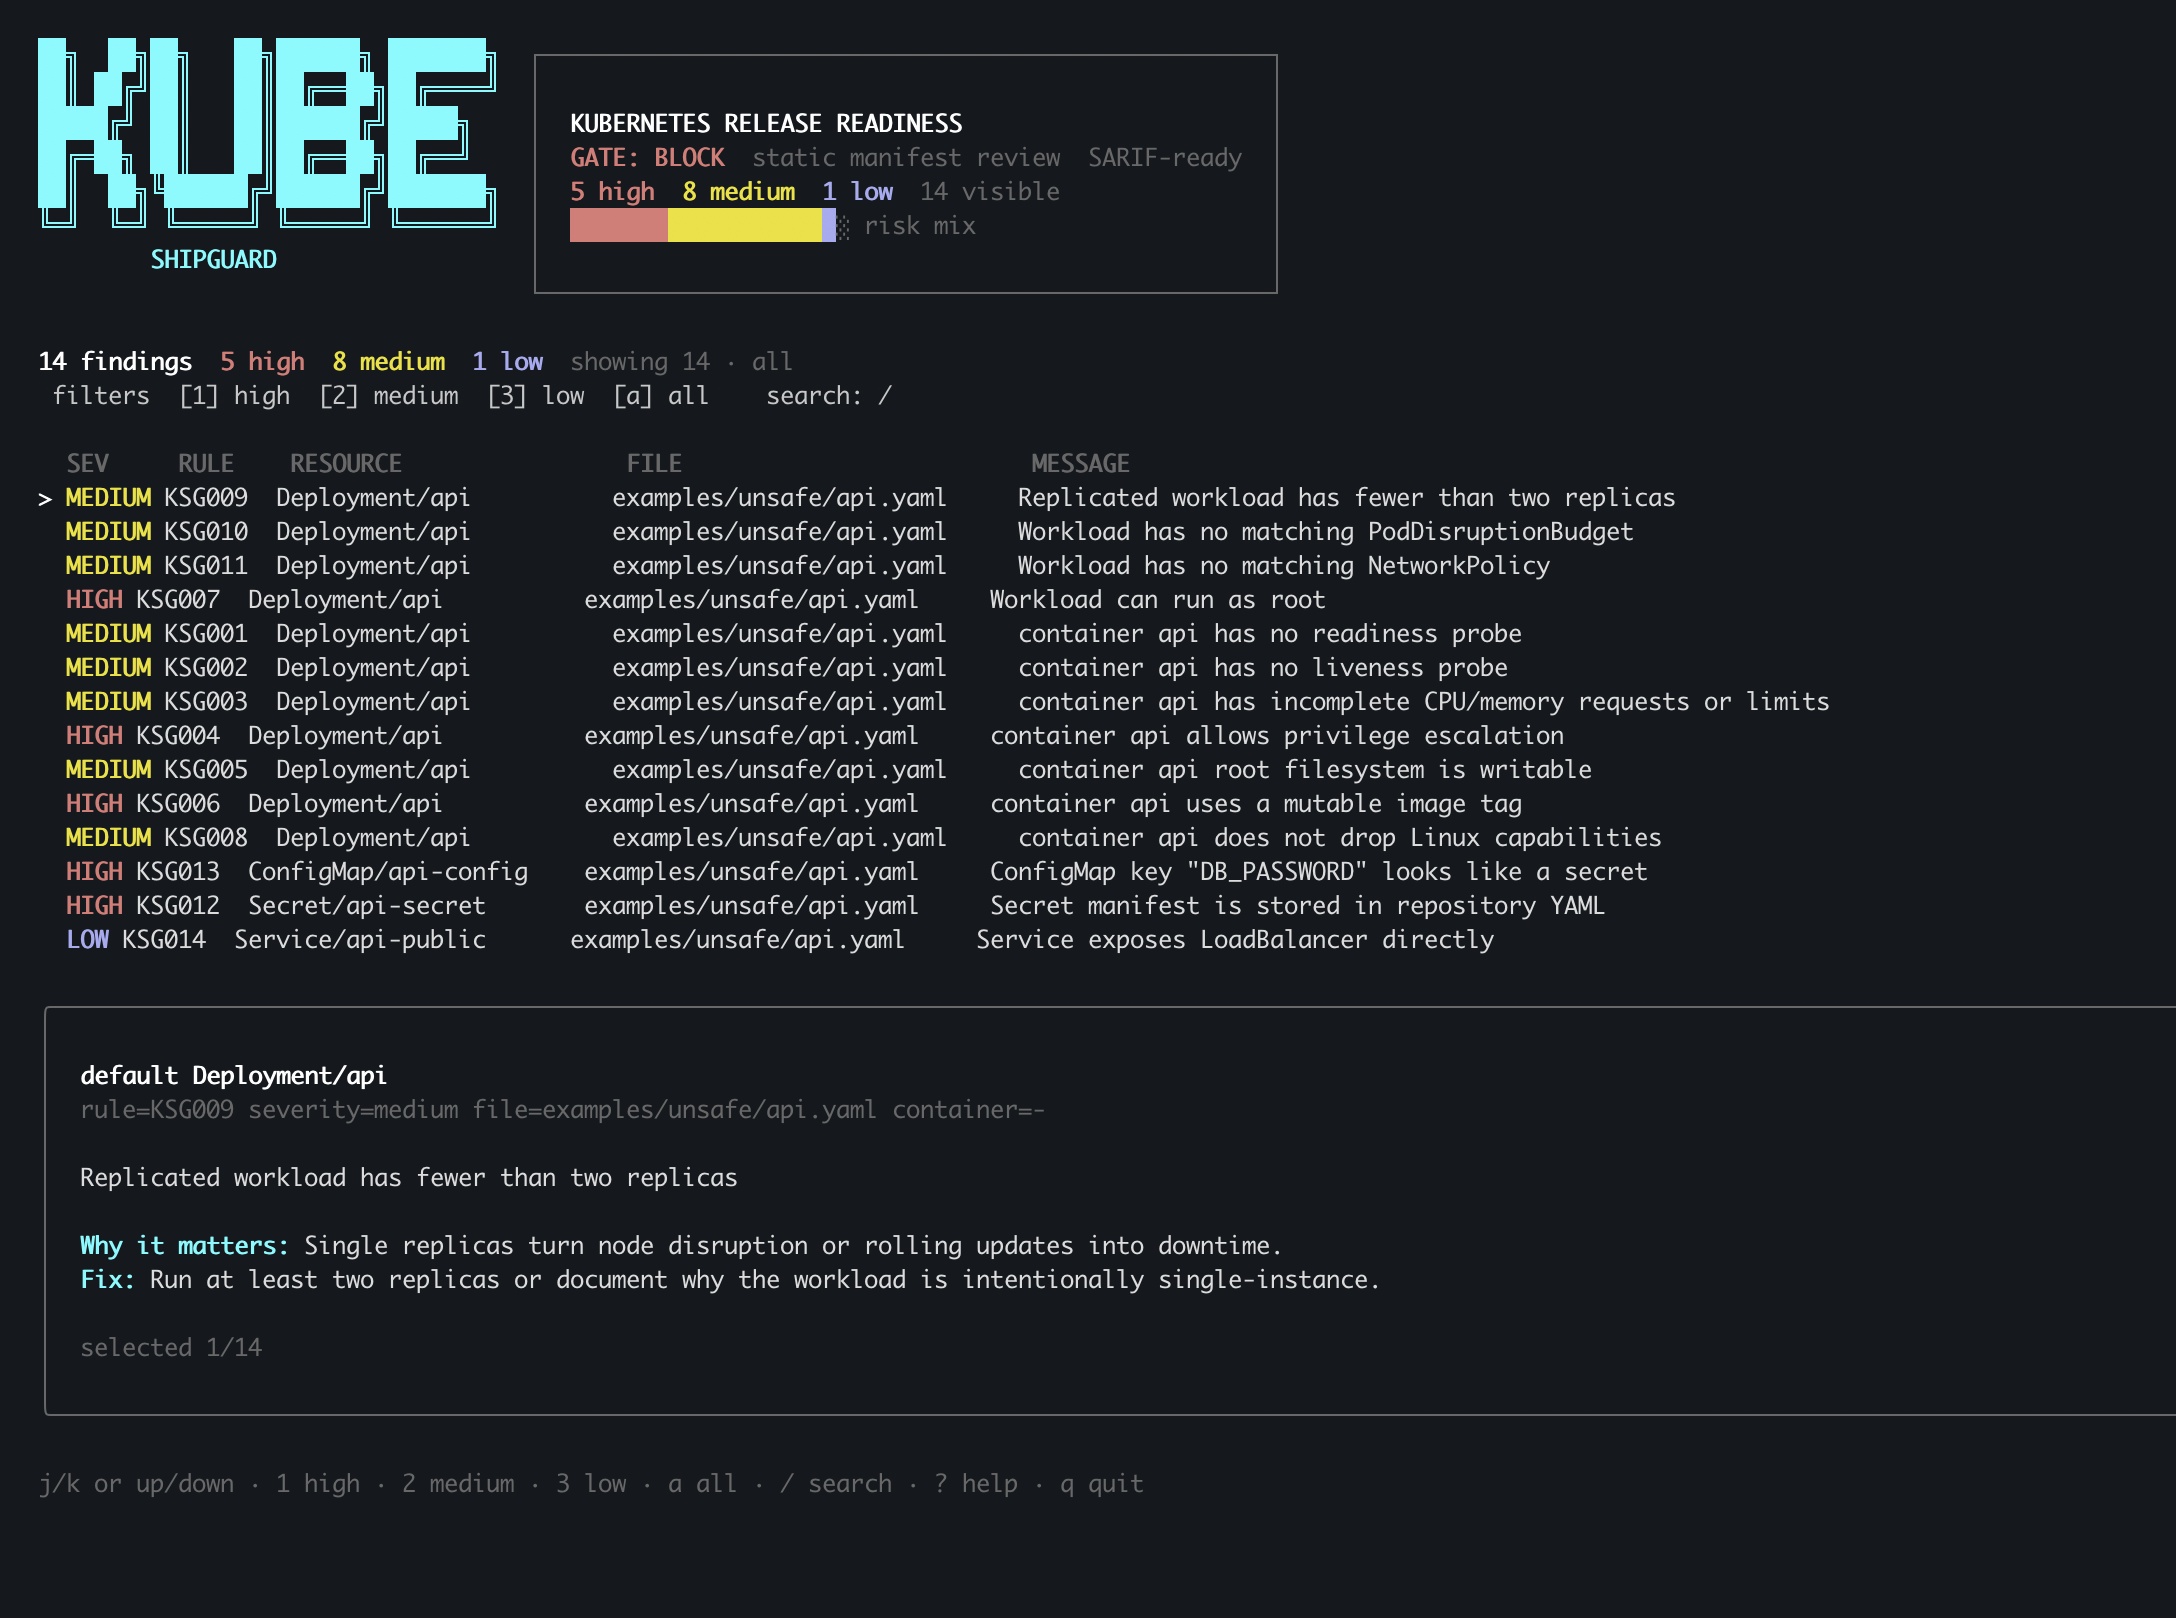Click '5 high' beside '14 findings'

[x=262, y=362]
